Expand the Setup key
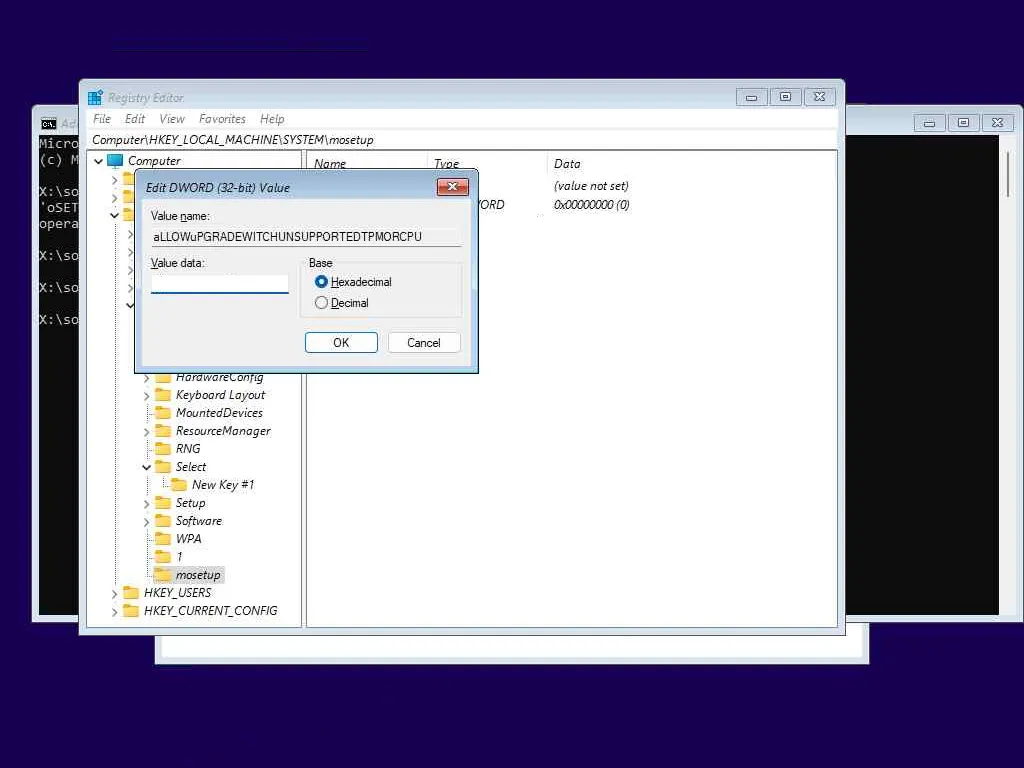Viewport: 1024px width, 768px height. pos(146,504)
